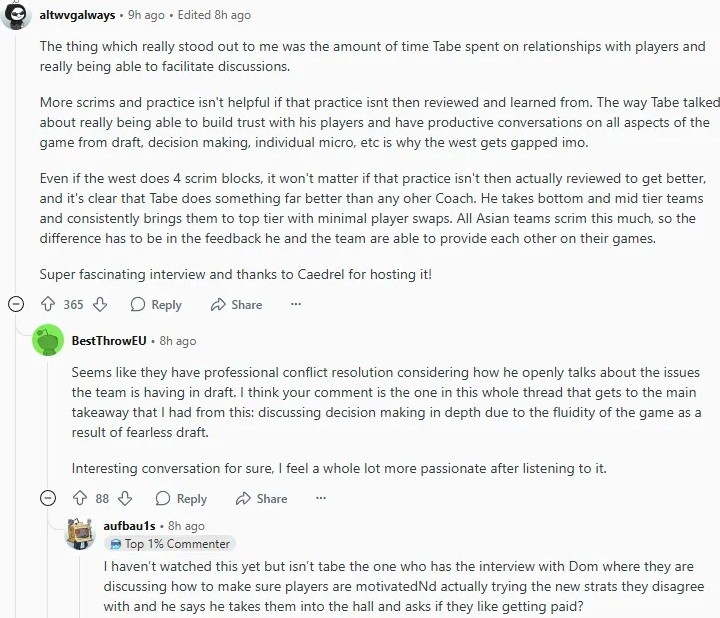Share altwvgalways's comment

236,305
